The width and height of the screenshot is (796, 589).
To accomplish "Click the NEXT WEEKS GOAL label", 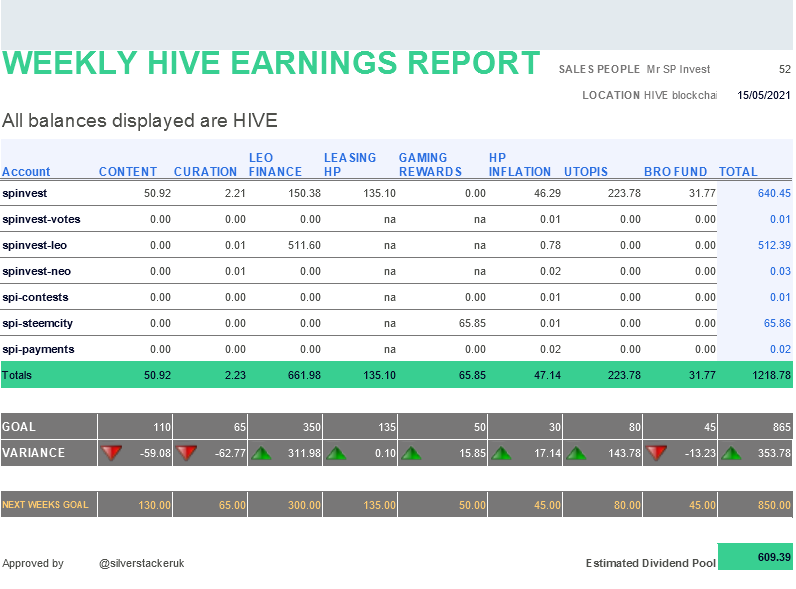I will (x=45, y=505).
